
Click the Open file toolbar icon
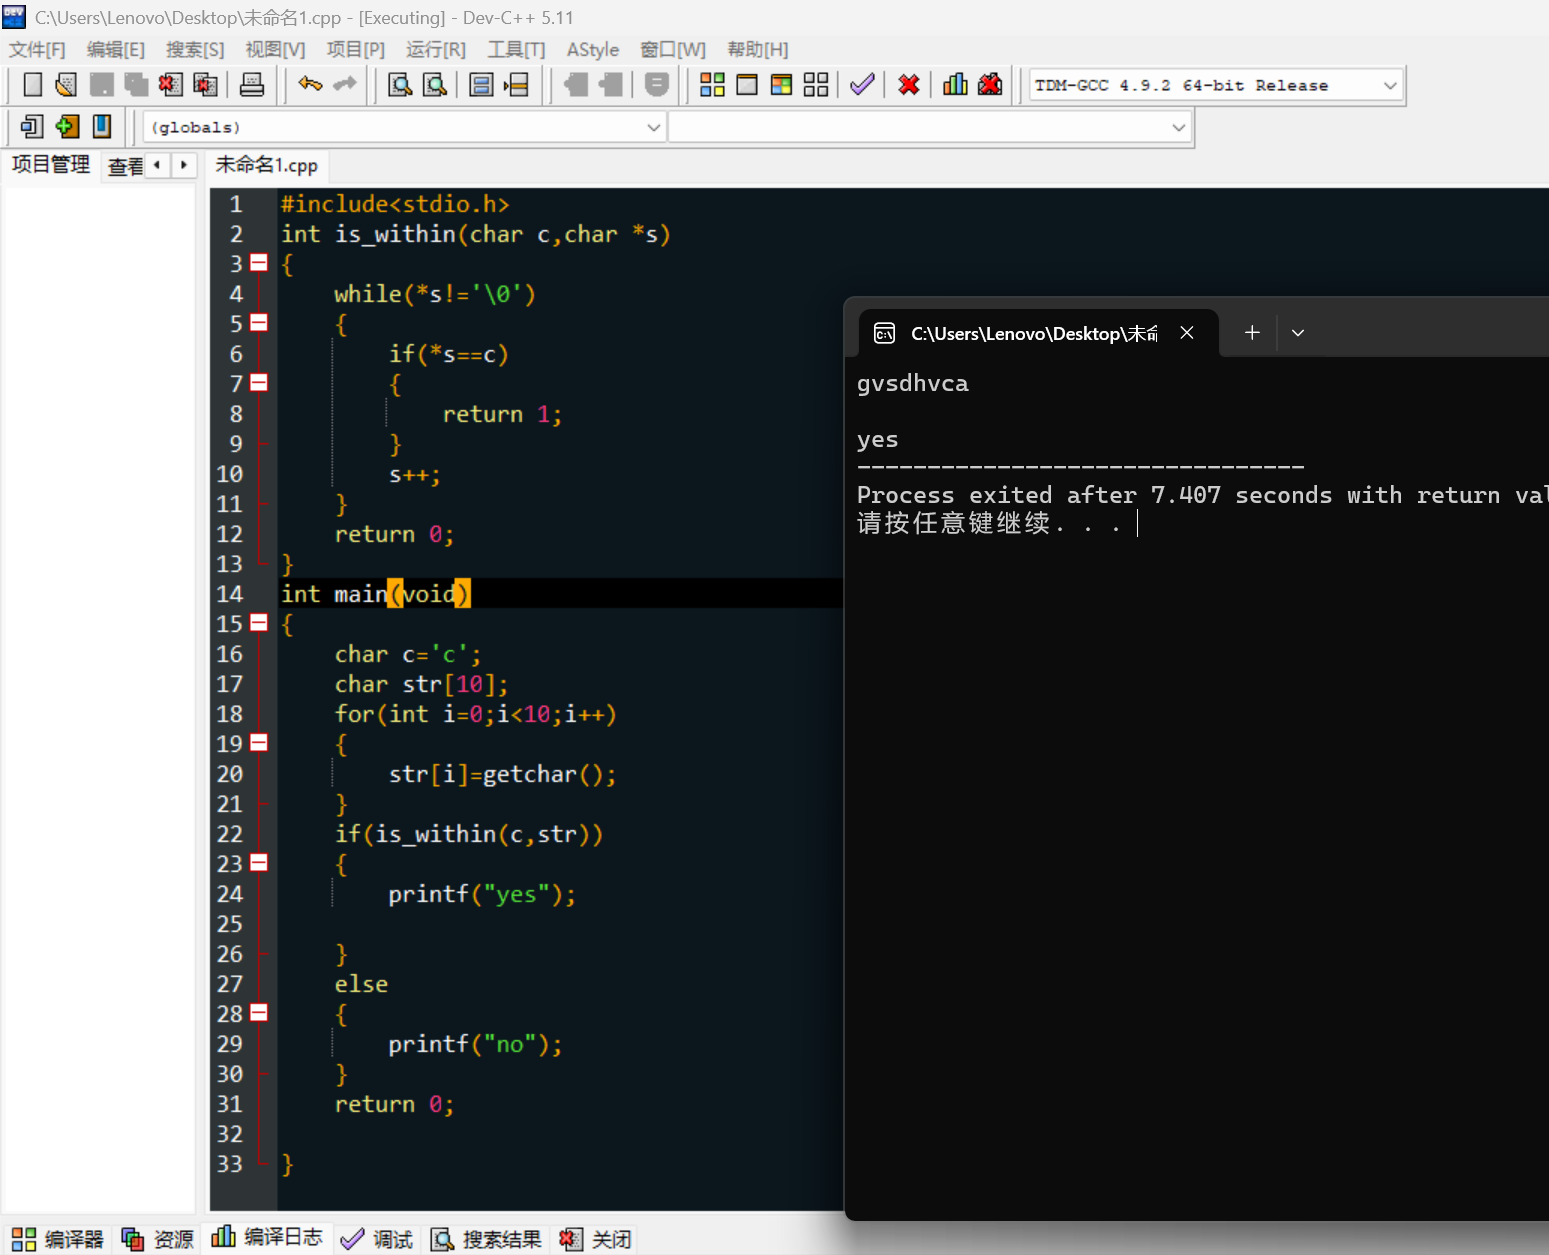(x=67, y=85)
